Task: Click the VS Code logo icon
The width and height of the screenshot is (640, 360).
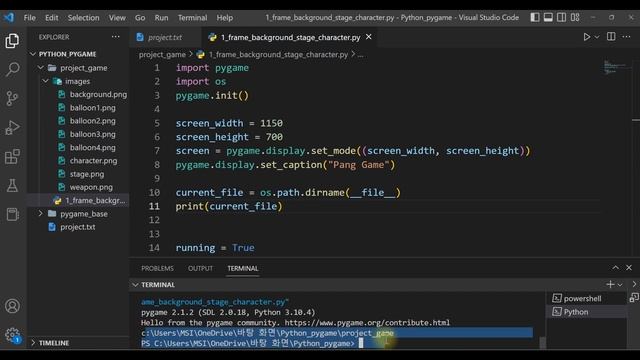Action: pyautogui.click(x=9, y=18)
